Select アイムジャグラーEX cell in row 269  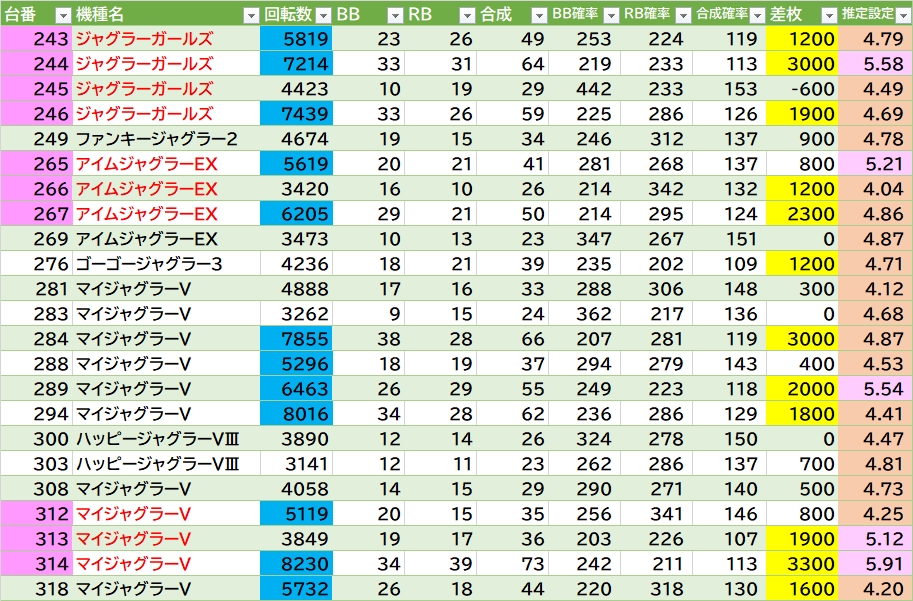point(166,239)
